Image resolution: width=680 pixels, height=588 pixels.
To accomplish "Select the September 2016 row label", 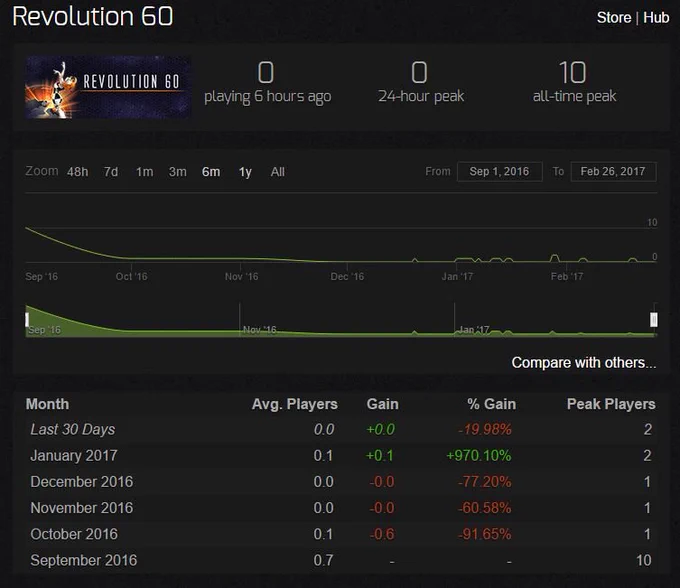I will coord(84,560).
